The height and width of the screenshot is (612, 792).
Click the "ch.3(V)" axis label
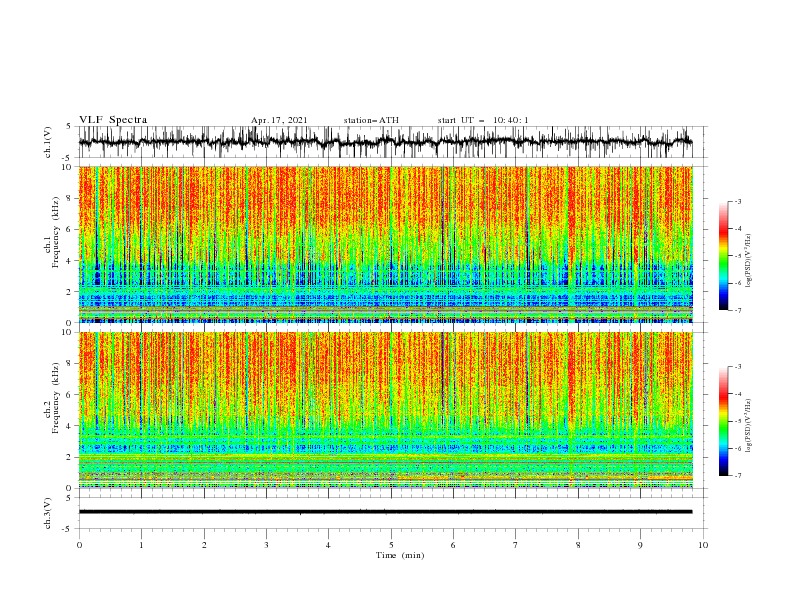(x=48, y=513)
